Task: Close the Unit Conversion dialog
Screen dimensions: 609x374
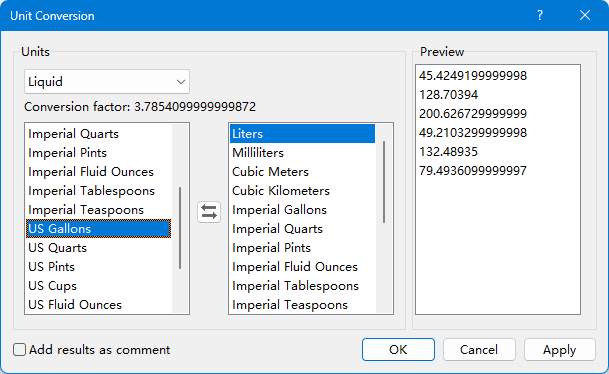Action: click(x=585, y=16)
